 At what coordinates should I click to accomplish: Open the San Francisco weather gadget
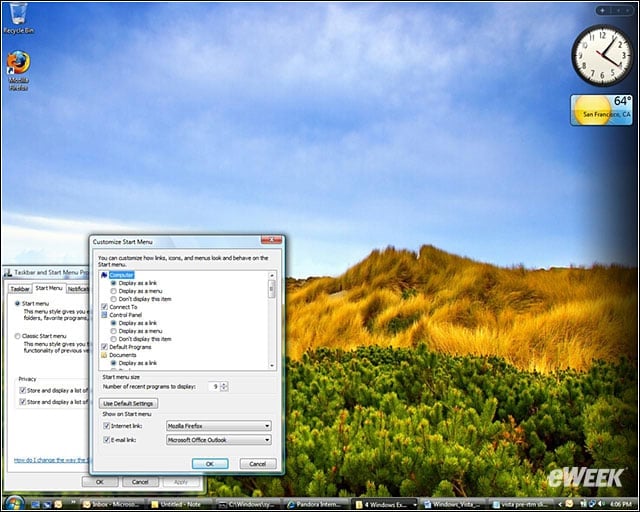point(602,110)
